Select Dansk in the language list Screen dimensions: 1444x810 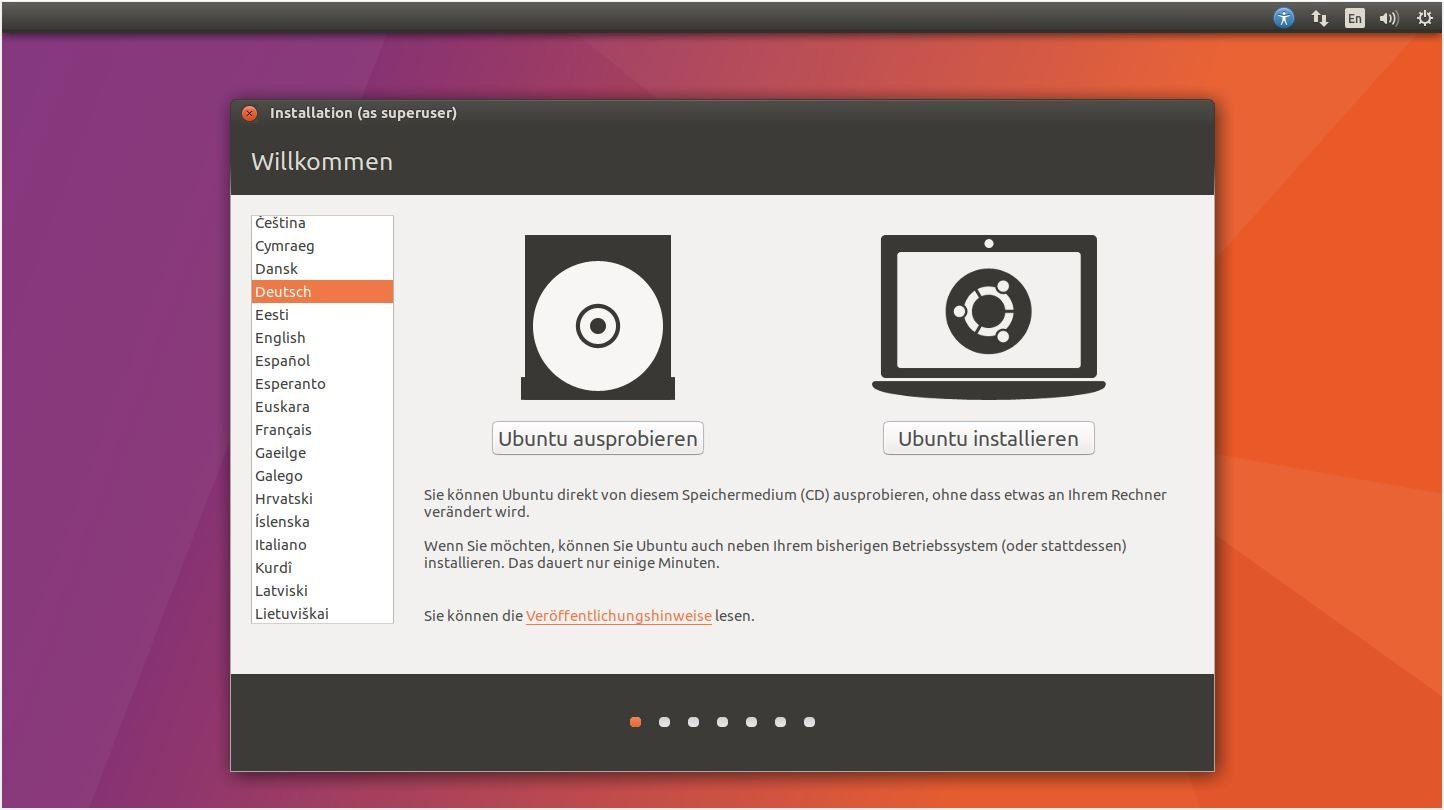[322, 269]
